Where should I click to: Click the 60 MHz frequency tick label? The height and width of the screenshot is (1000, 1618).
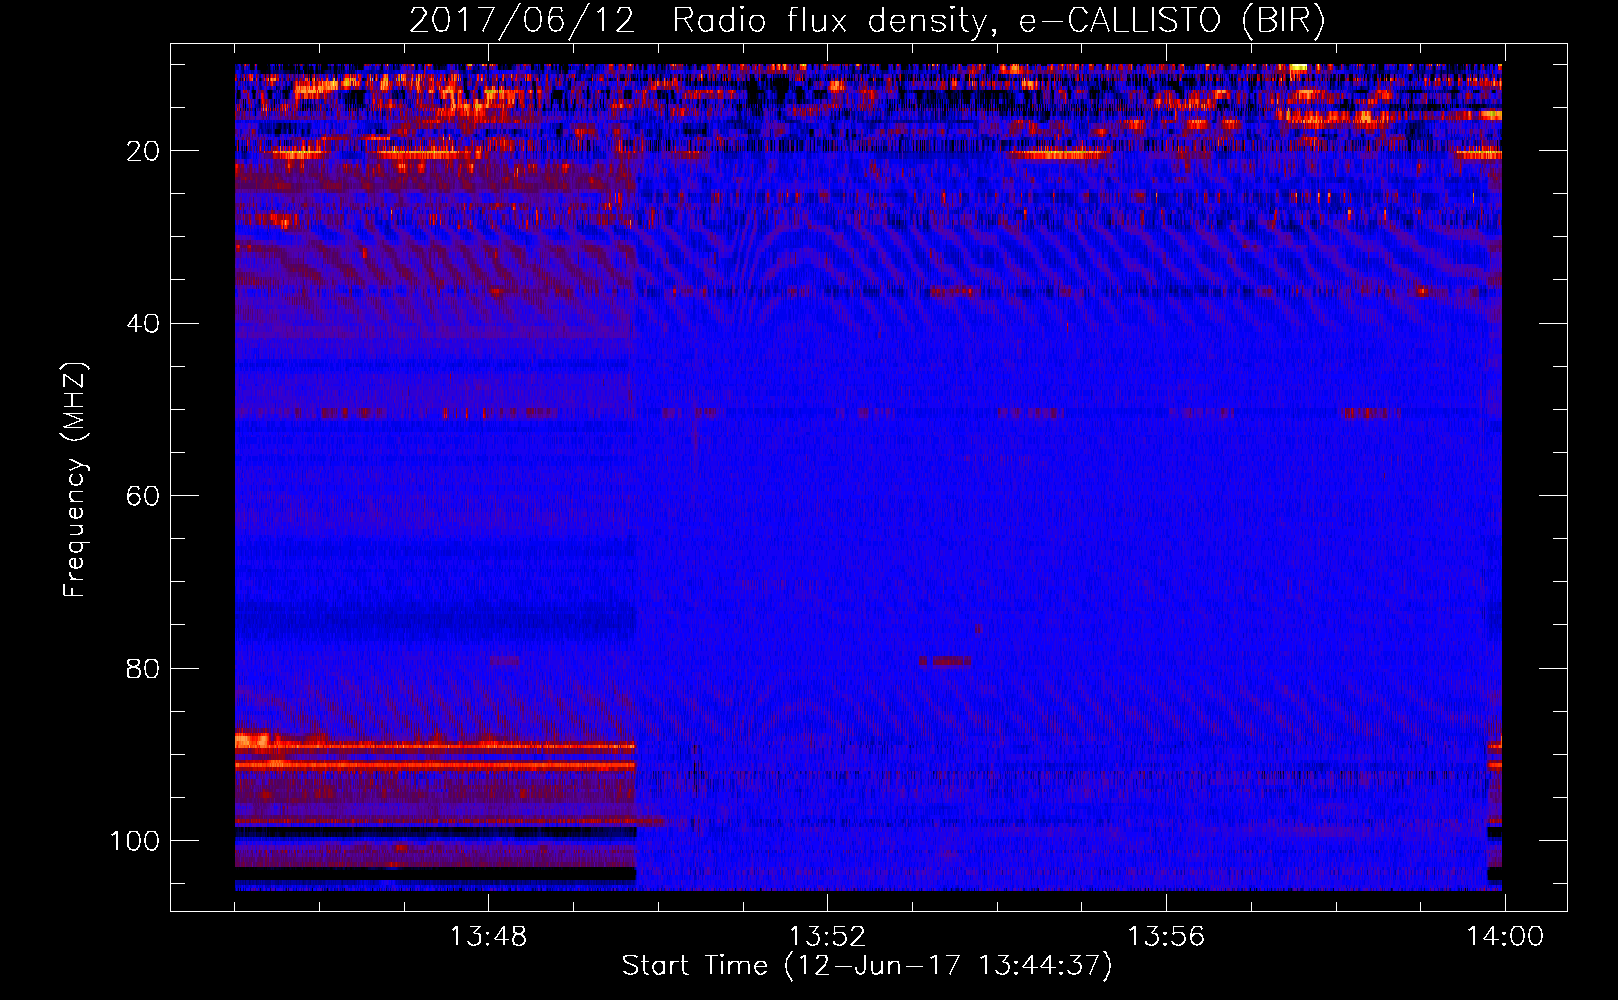coord(143,496)
